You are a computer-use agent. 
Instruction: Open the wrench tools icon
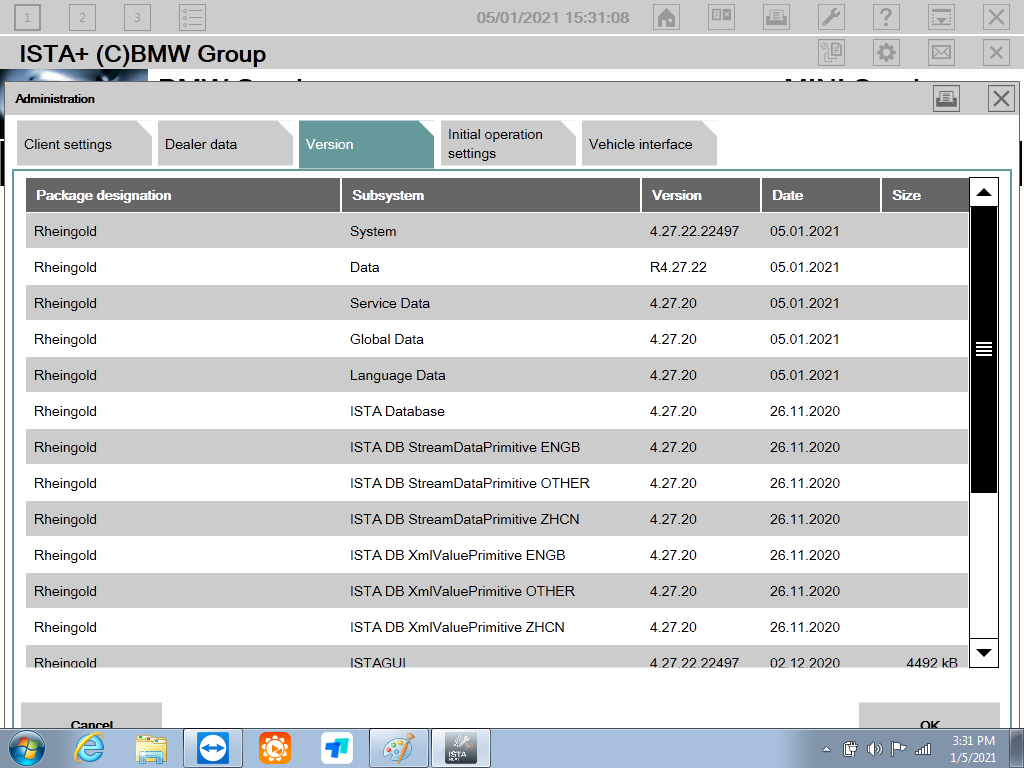click(831, 17)
